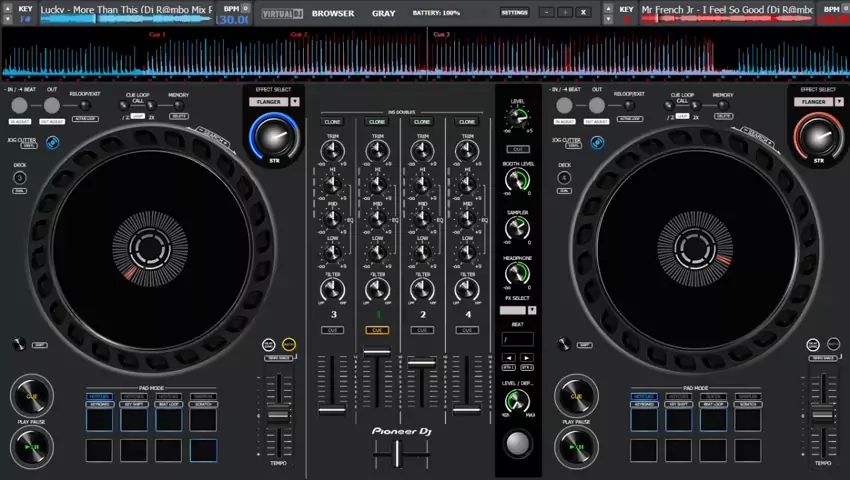Open left deck Flanger effect dropdown
The width and height of the screenshot is (850, 480).
(295, 102)
